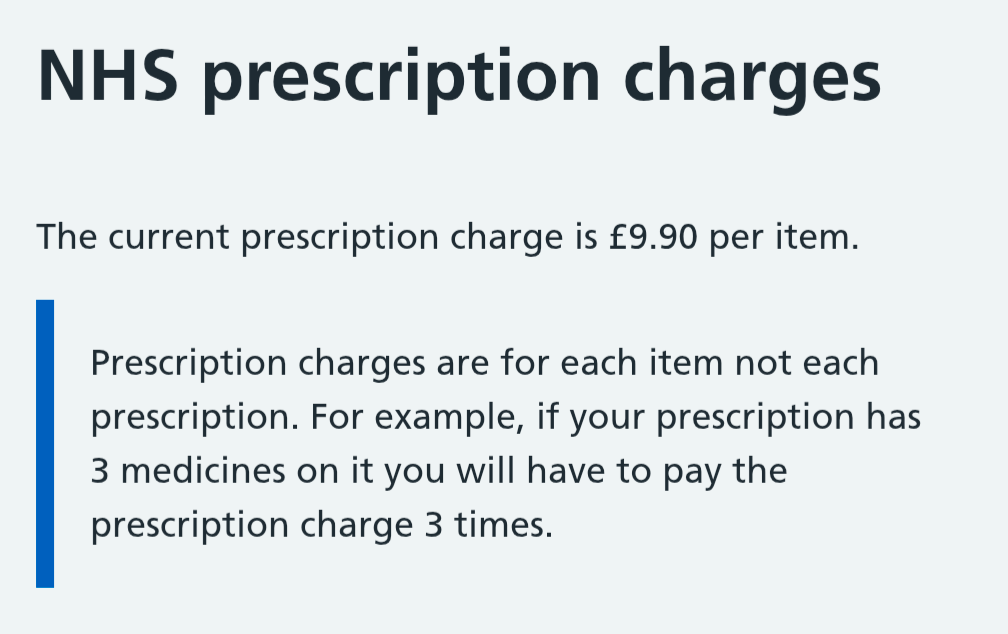The width and height of the screenshot is (1008, 634).
Task: Click the word "charges" in the heading
Action: tap(752, 76)
